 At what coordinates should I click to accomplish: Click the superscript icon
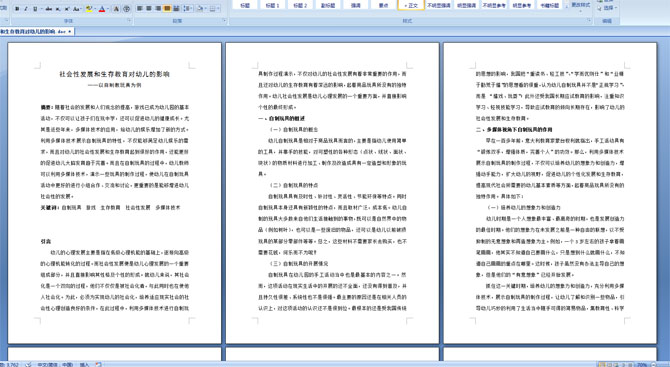click(x=67, y=9)
